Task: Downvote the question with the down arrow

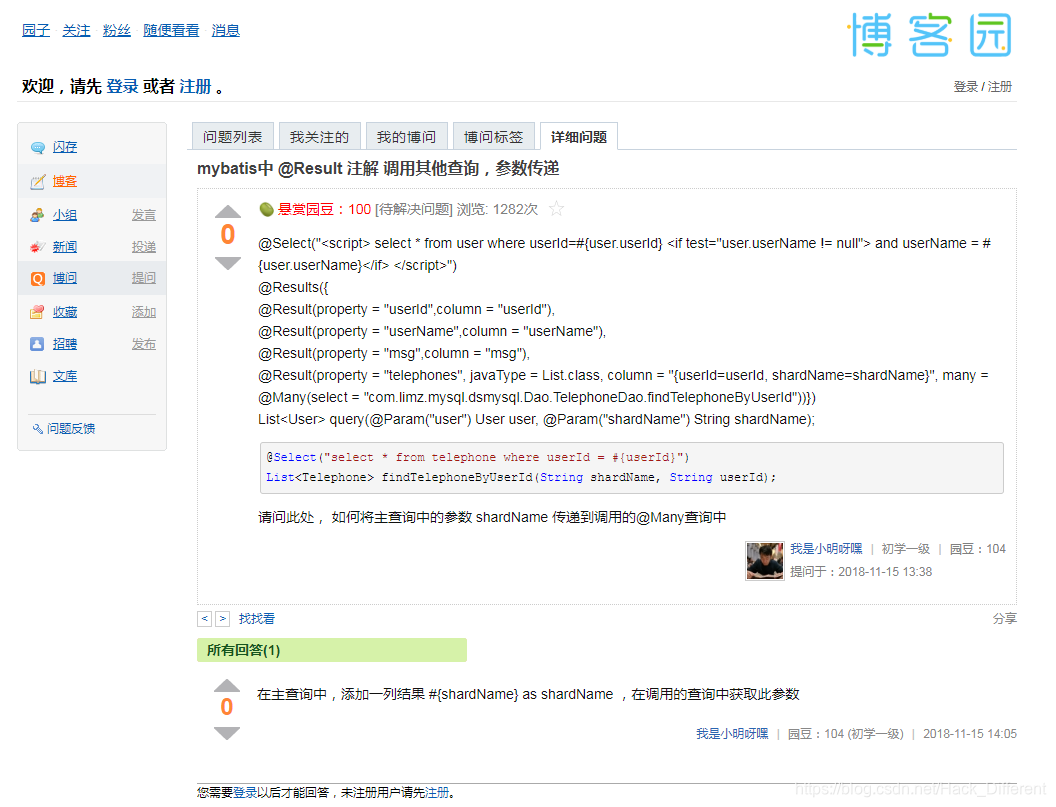Action: pyautogui.click(x=228, y=263)
